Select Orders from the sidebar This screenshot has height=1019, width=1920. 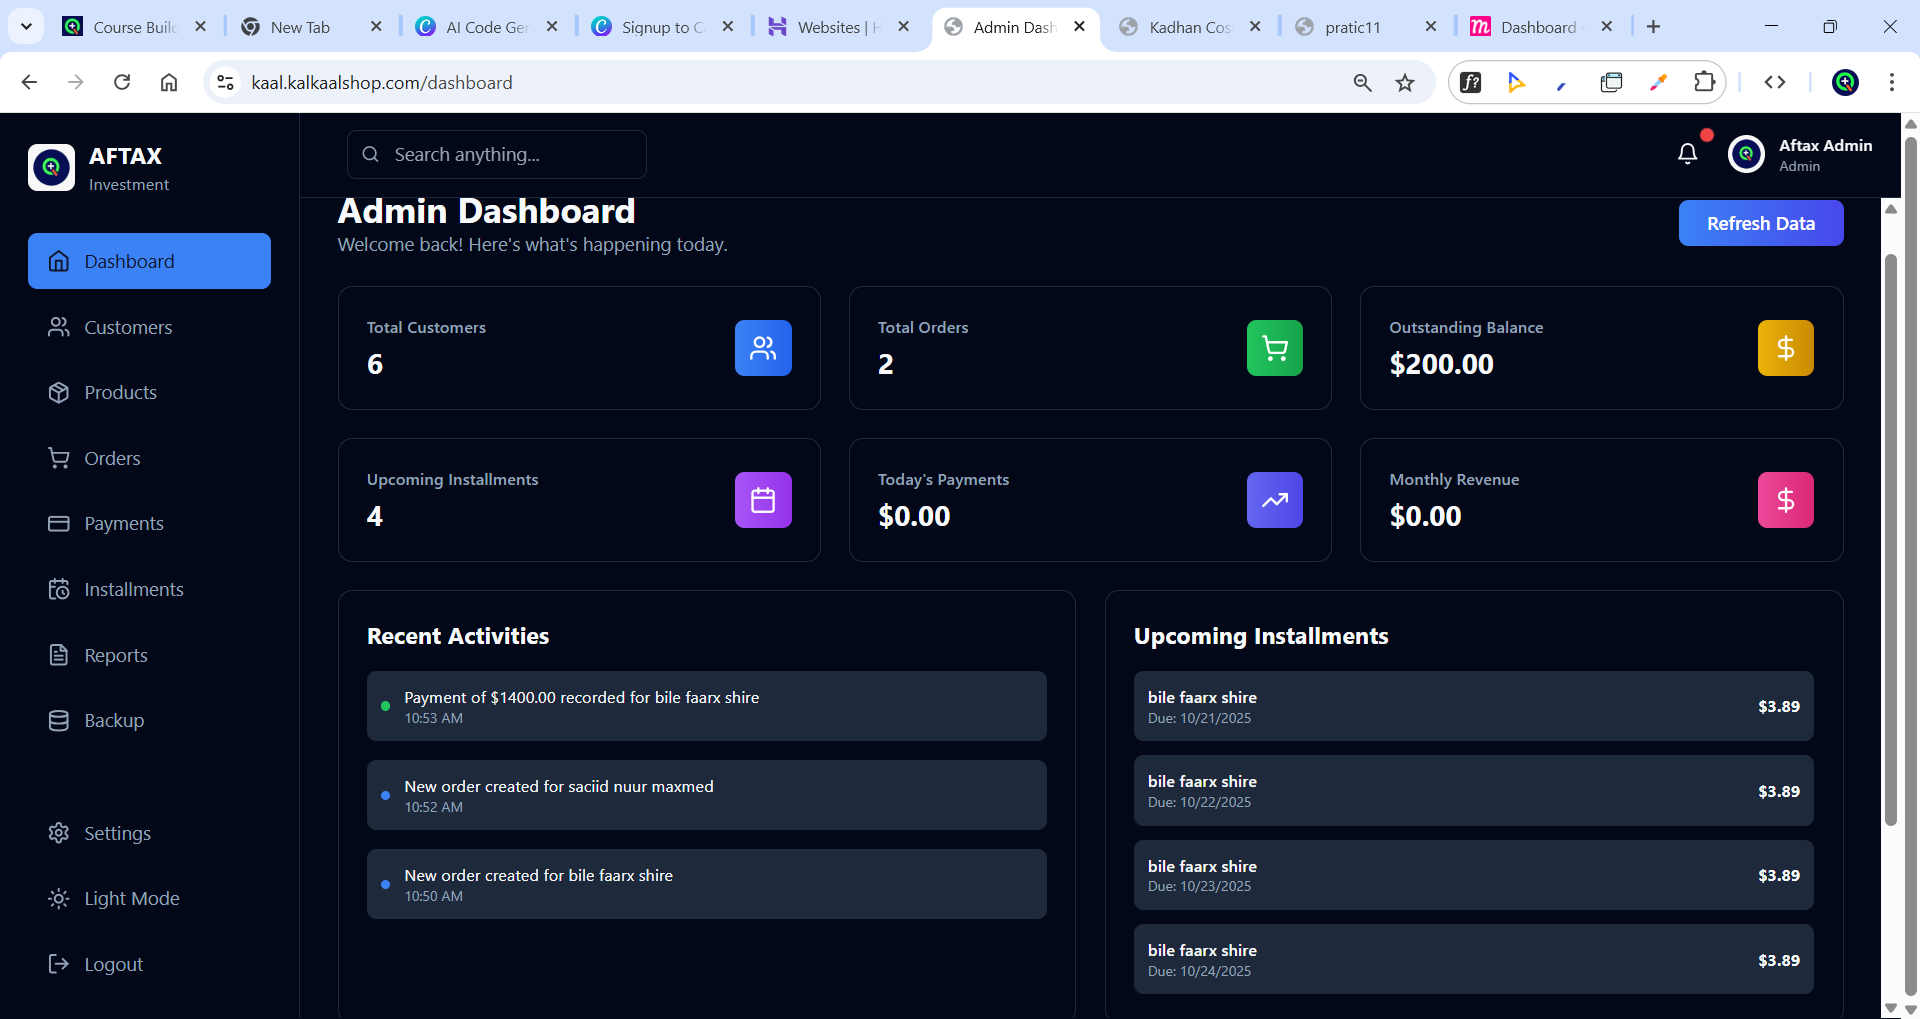tap(111, 458)
